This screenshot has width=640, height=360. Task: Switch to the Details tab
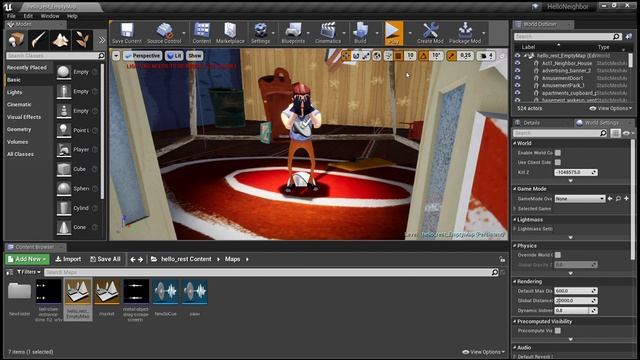tap(531, 123)
